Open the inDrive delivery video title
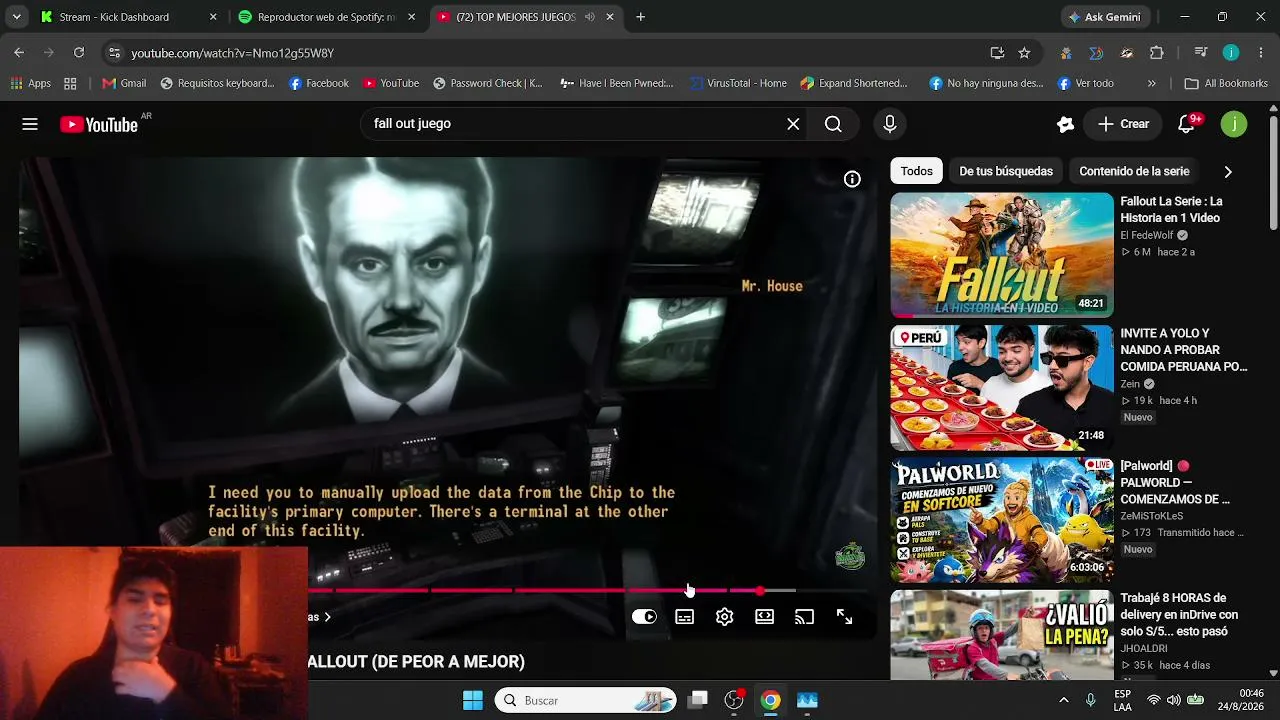Viewport: 1280px width, 720px height. pos(1179,615)
